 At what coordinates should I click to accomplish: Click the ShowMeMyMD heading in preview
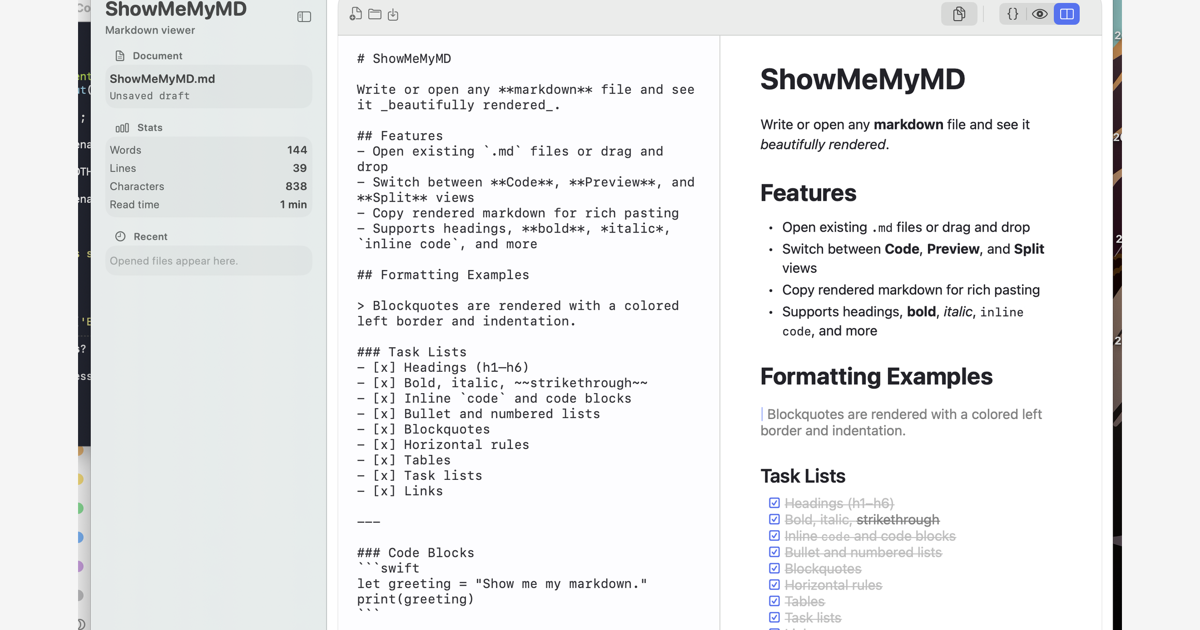[x=862, y=79]
